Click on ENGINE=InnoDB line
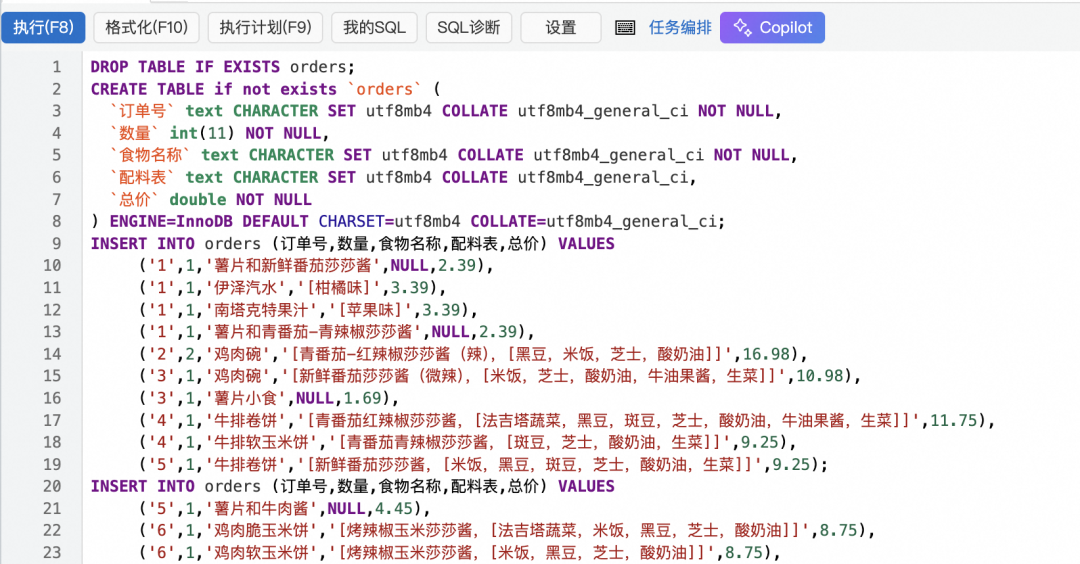The image size is (1080, 564). [x=408, y=221]
